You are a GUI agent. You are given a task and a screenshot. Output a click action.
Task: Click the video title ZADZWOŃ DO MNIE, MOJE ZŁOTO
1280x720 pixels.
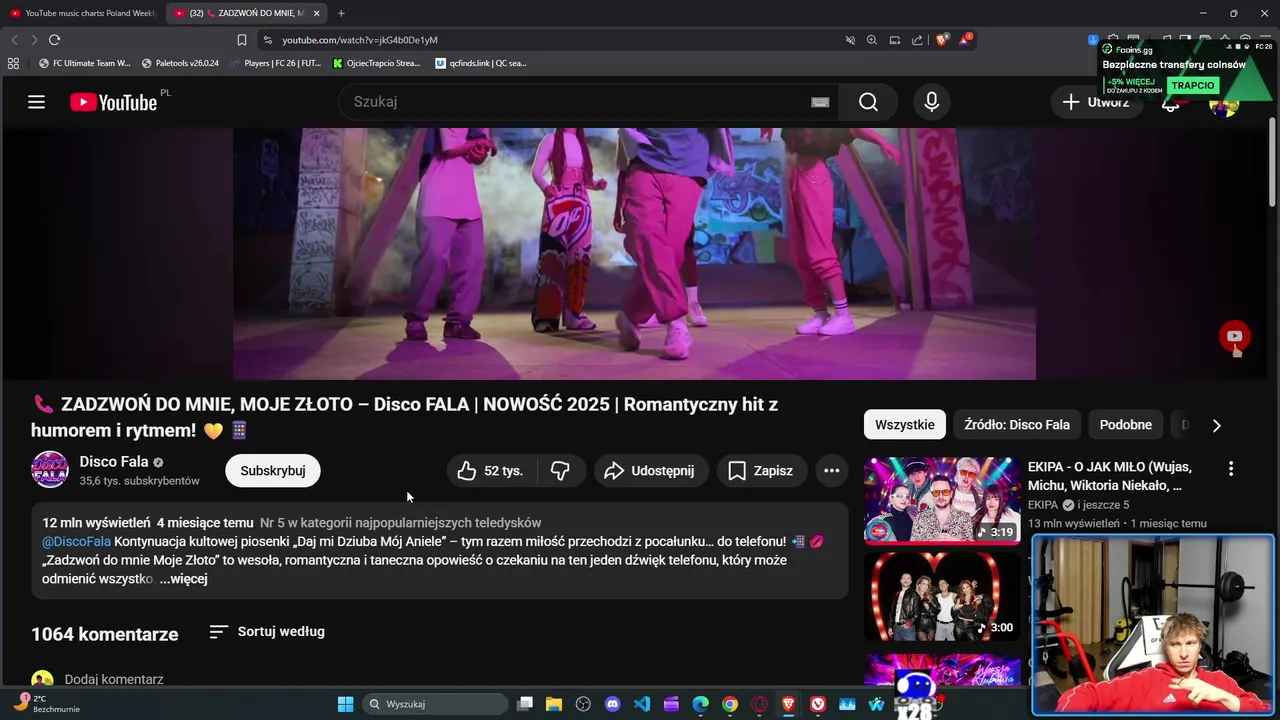pos(404,417)
